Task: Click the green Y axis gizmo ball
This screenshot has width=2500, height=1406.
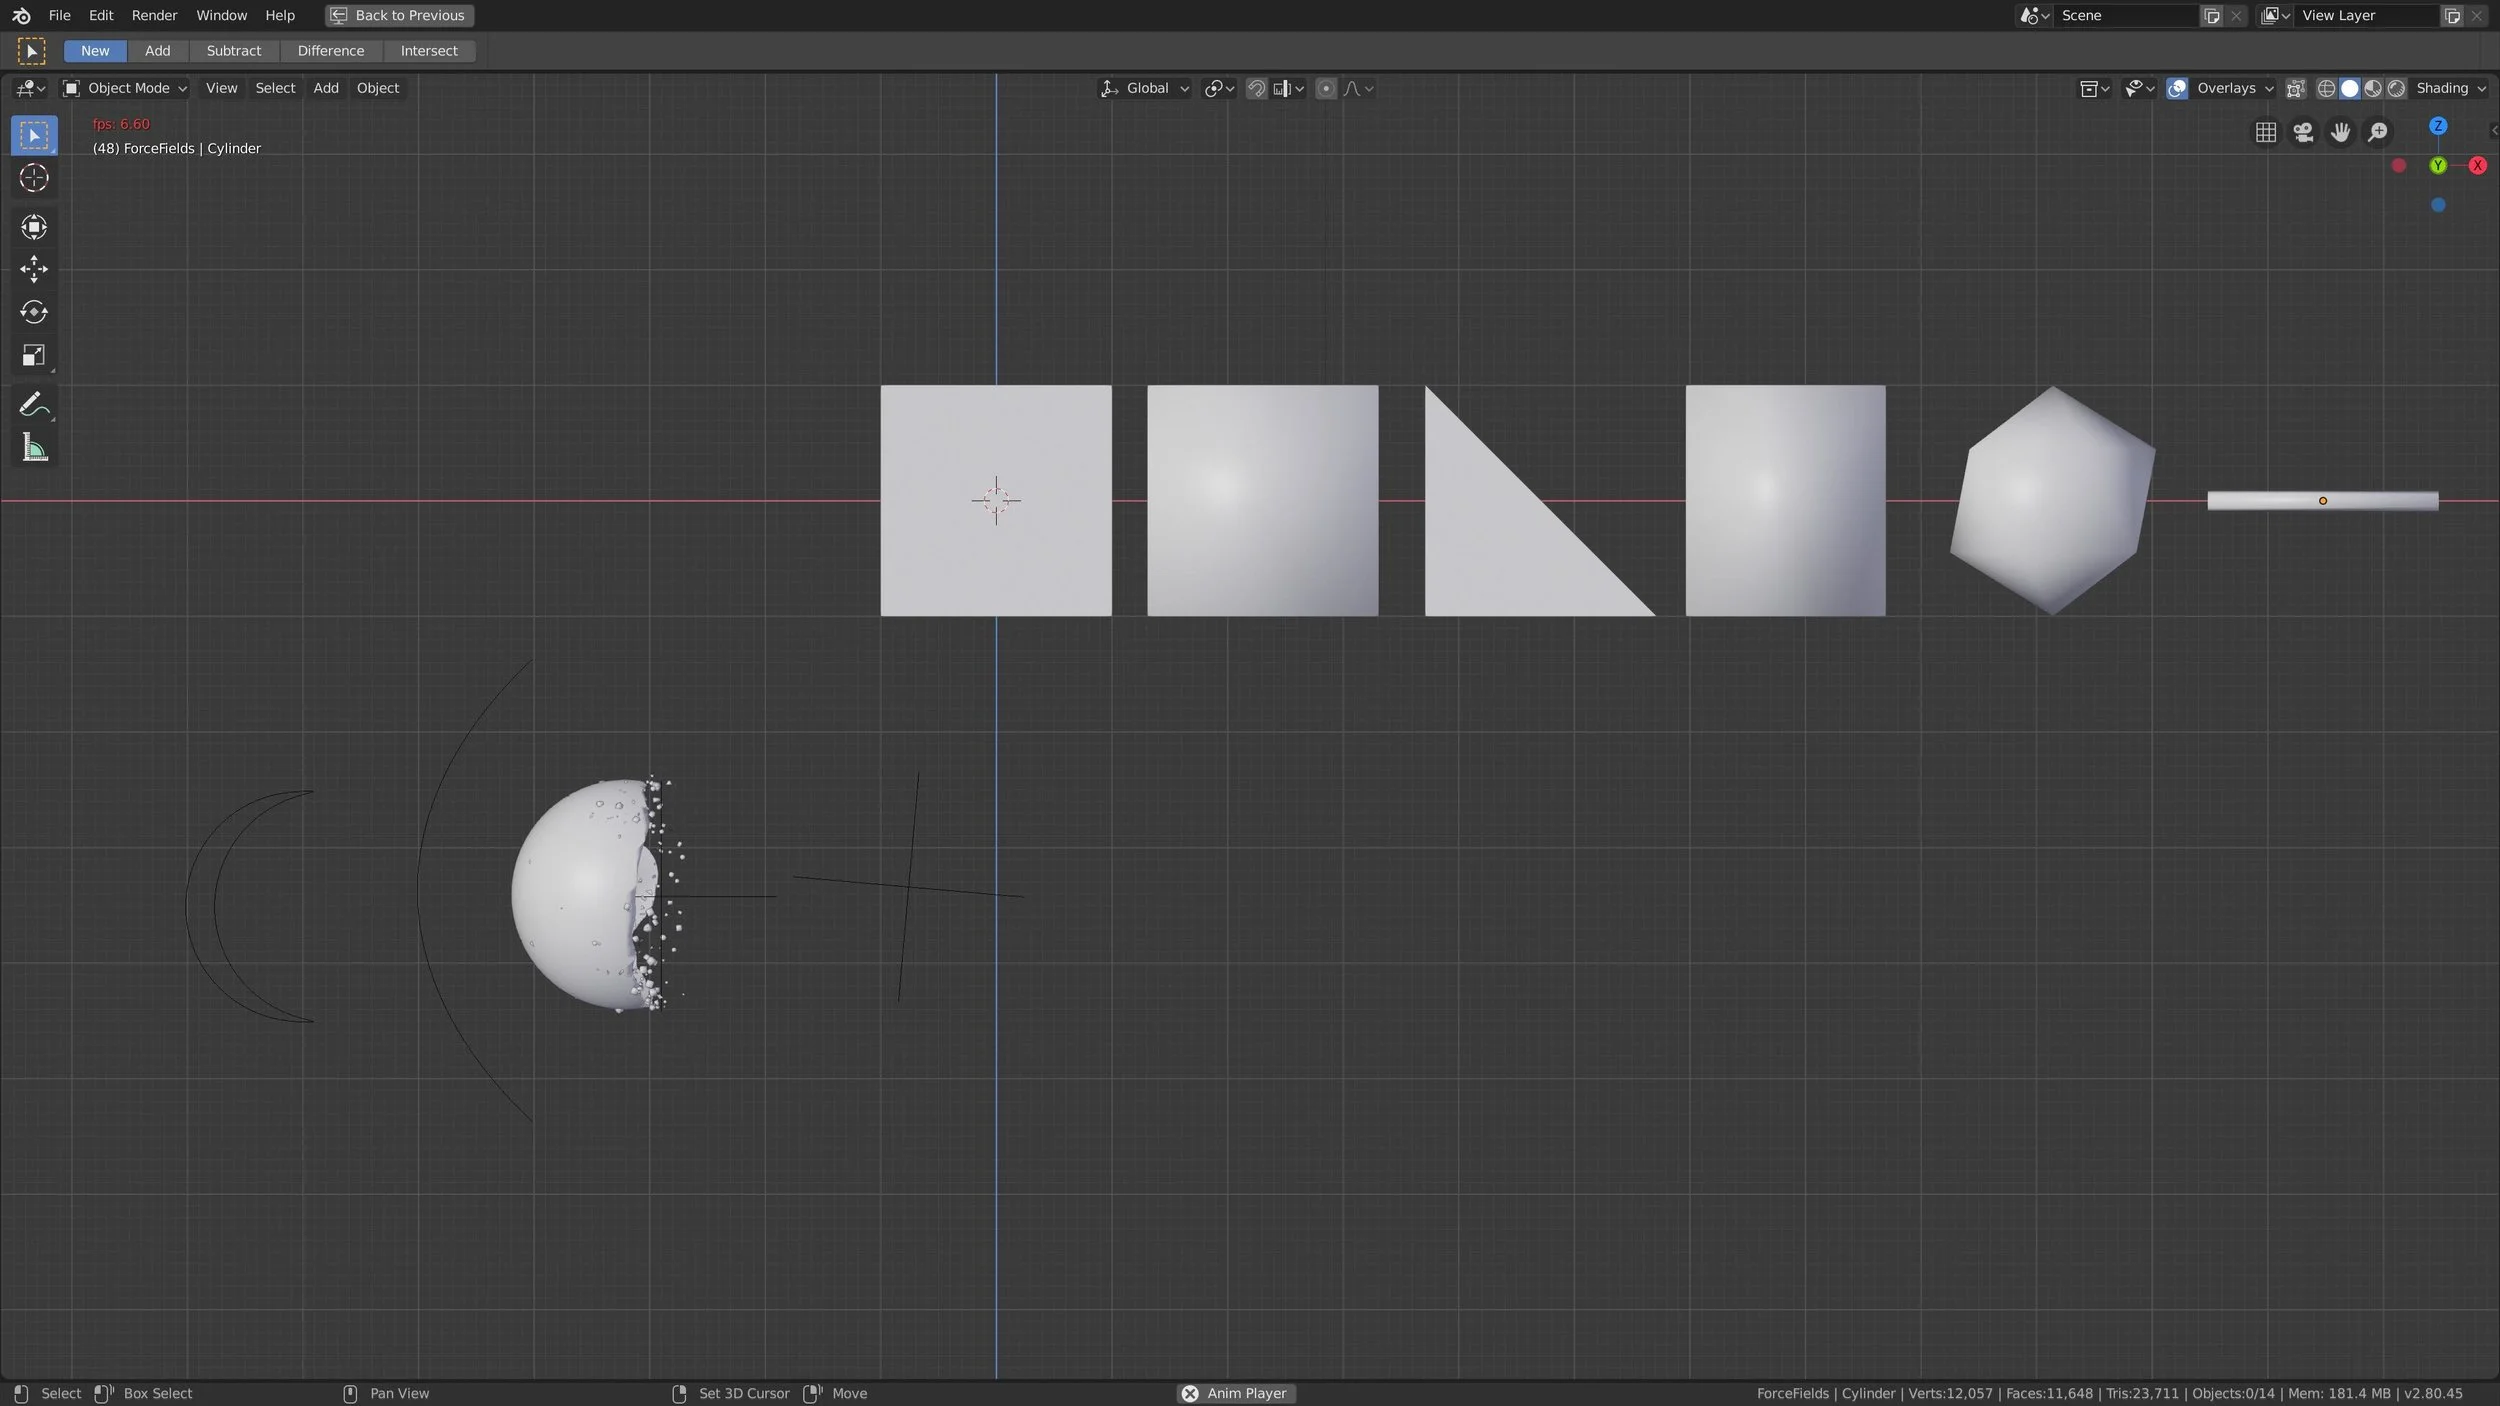Action: coord(2438,165)
